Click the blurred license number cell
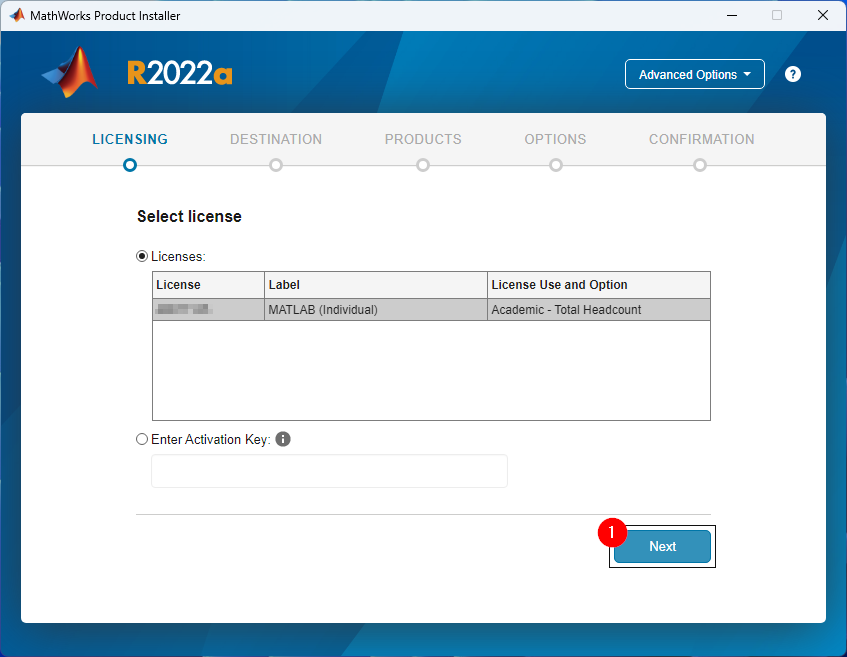 pyautogui.click(x=209, y=310)
